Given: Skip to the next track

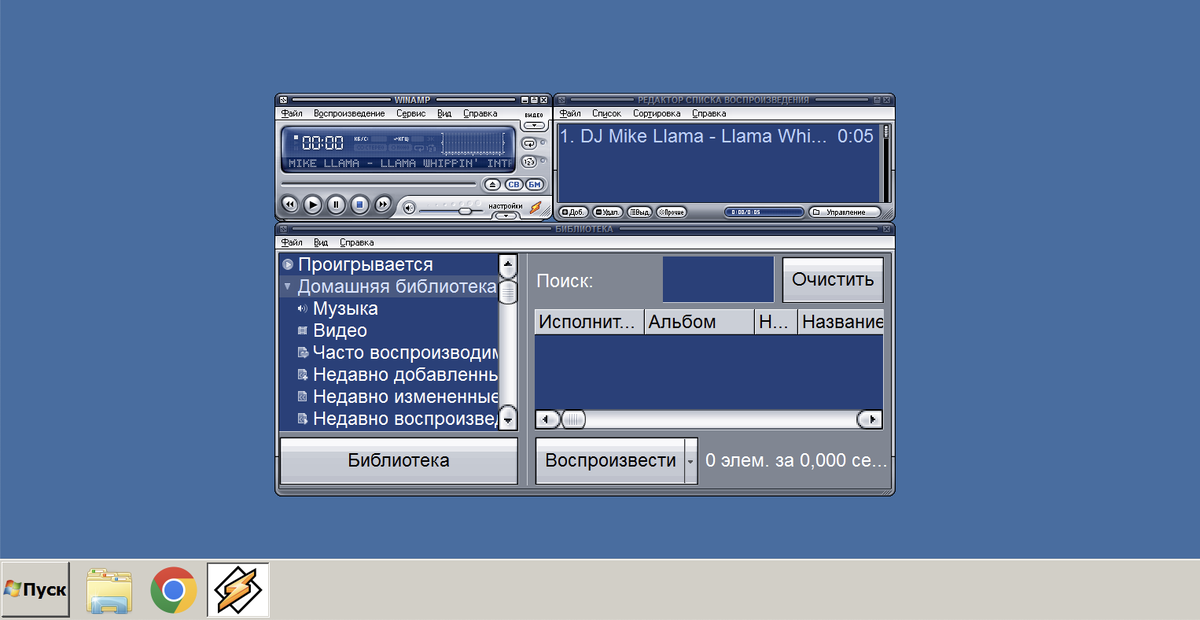Looking at the screenshot, I should [x=382, y=204].
